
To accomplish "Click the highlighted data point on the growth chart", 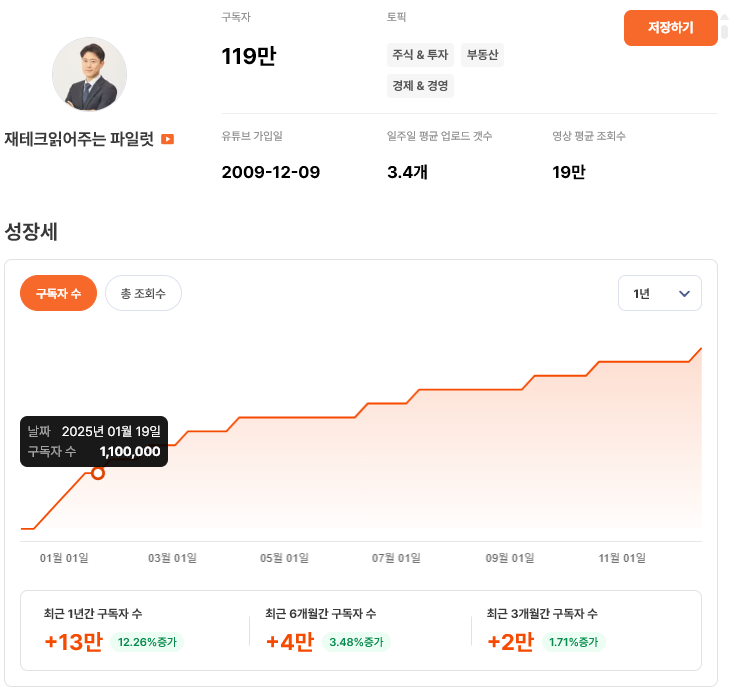I will pos(98,472).
